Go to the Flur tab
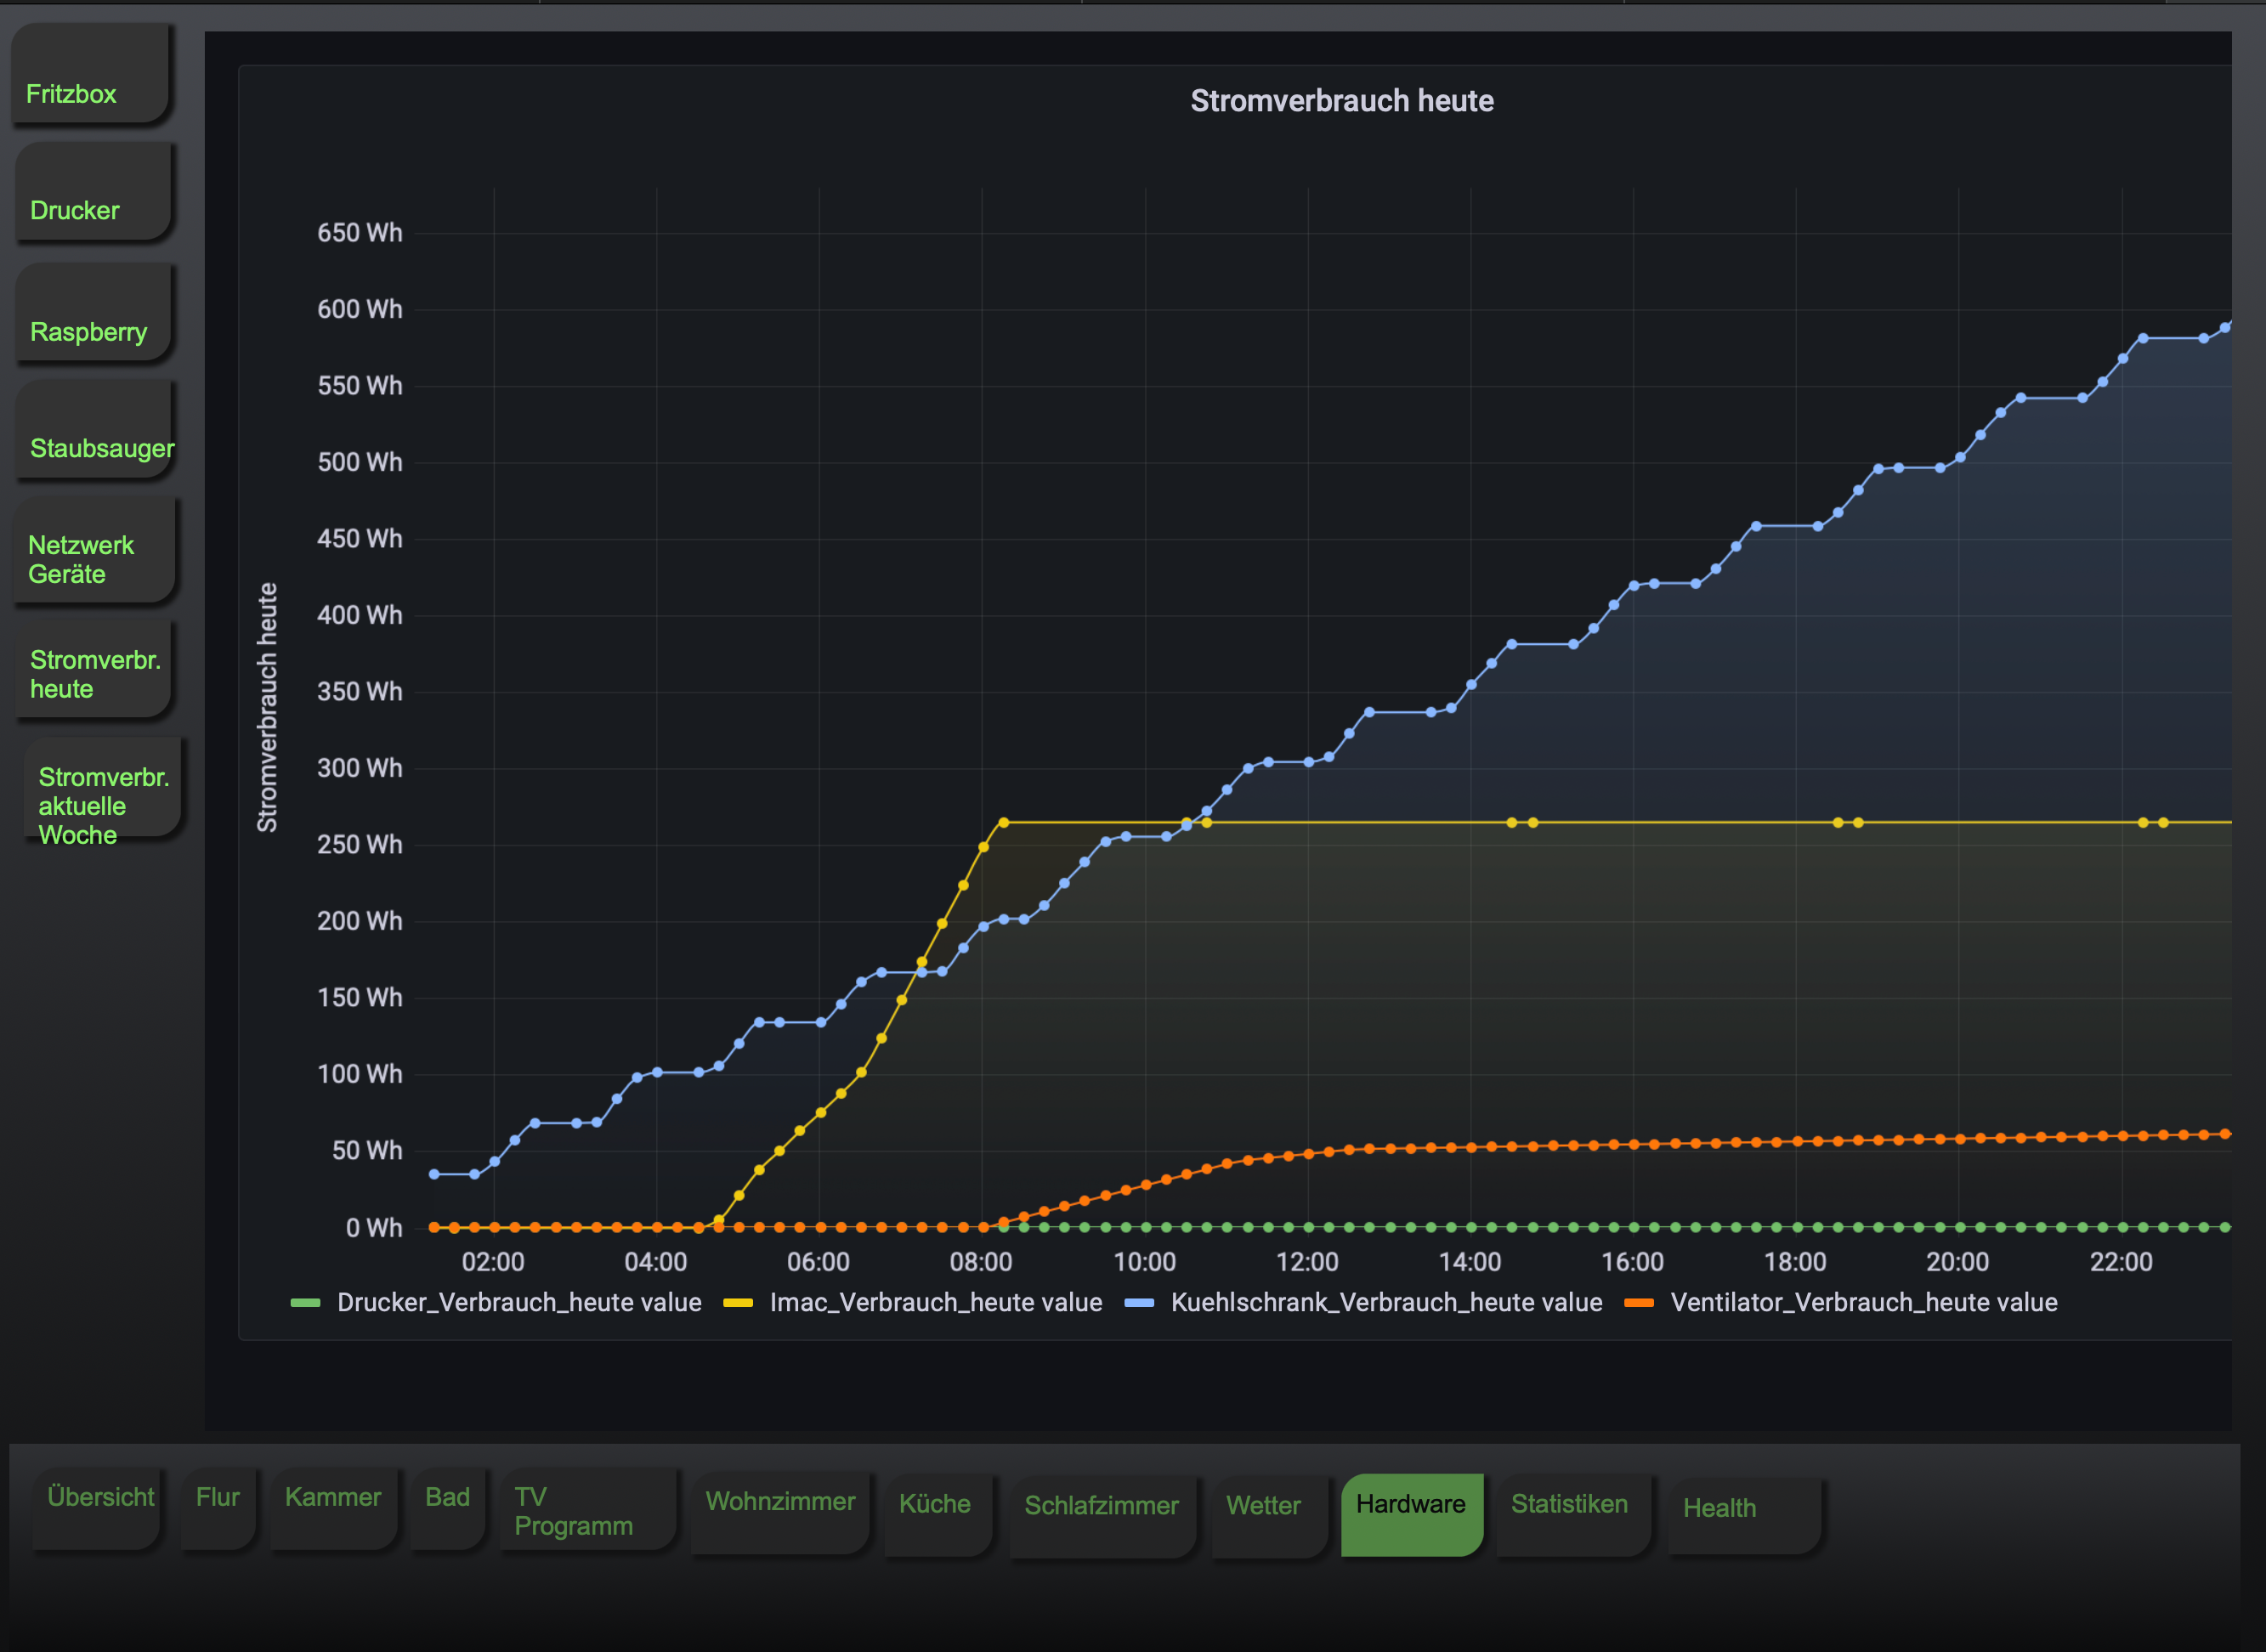 pos(217,1507)
